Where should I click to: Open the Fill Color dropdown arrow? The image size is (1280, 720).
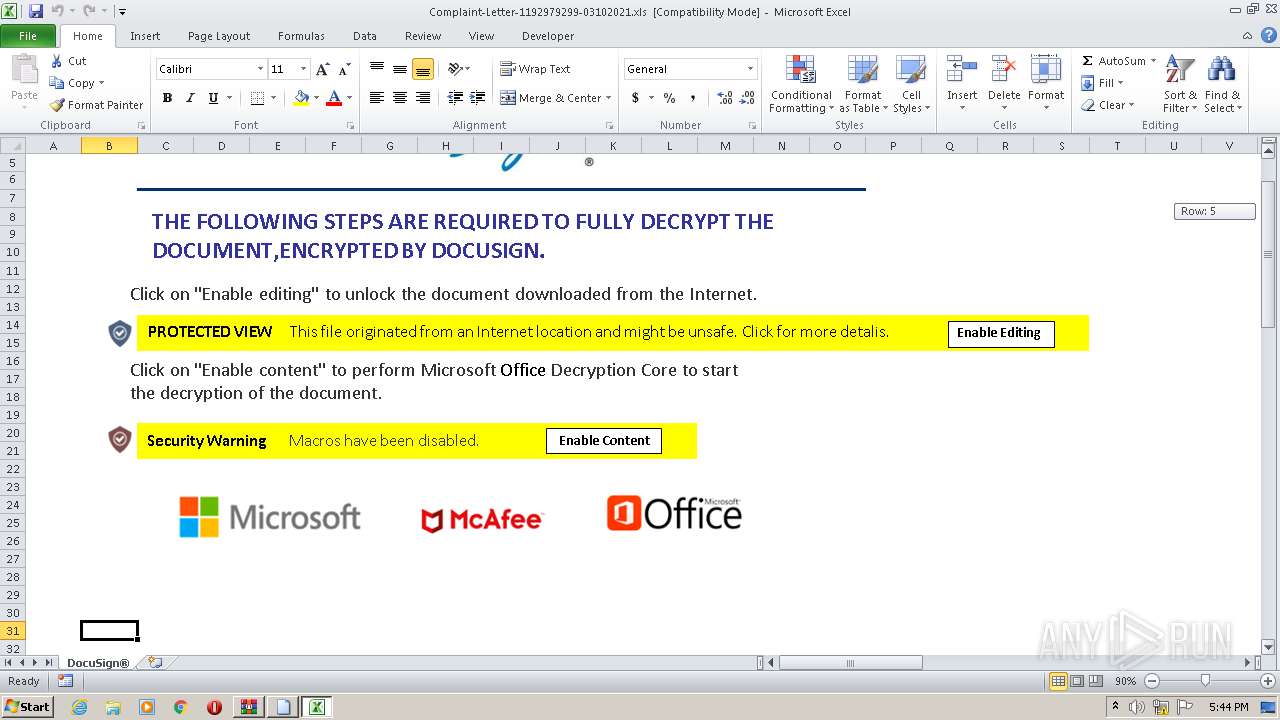[x=316, y=98]
